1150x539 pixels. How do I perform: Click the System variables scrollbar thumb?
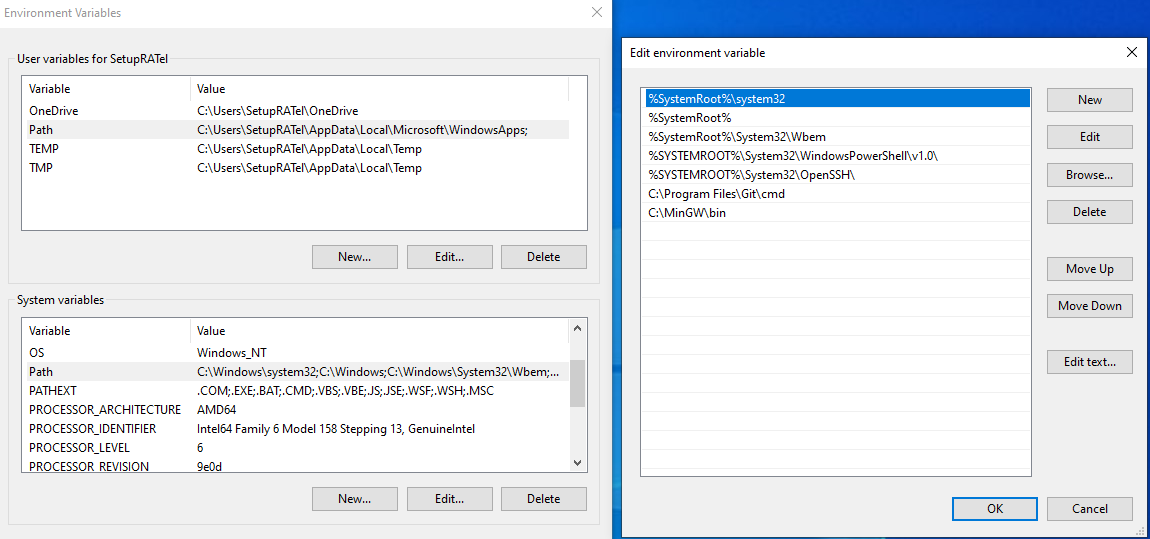pos(577,383)
